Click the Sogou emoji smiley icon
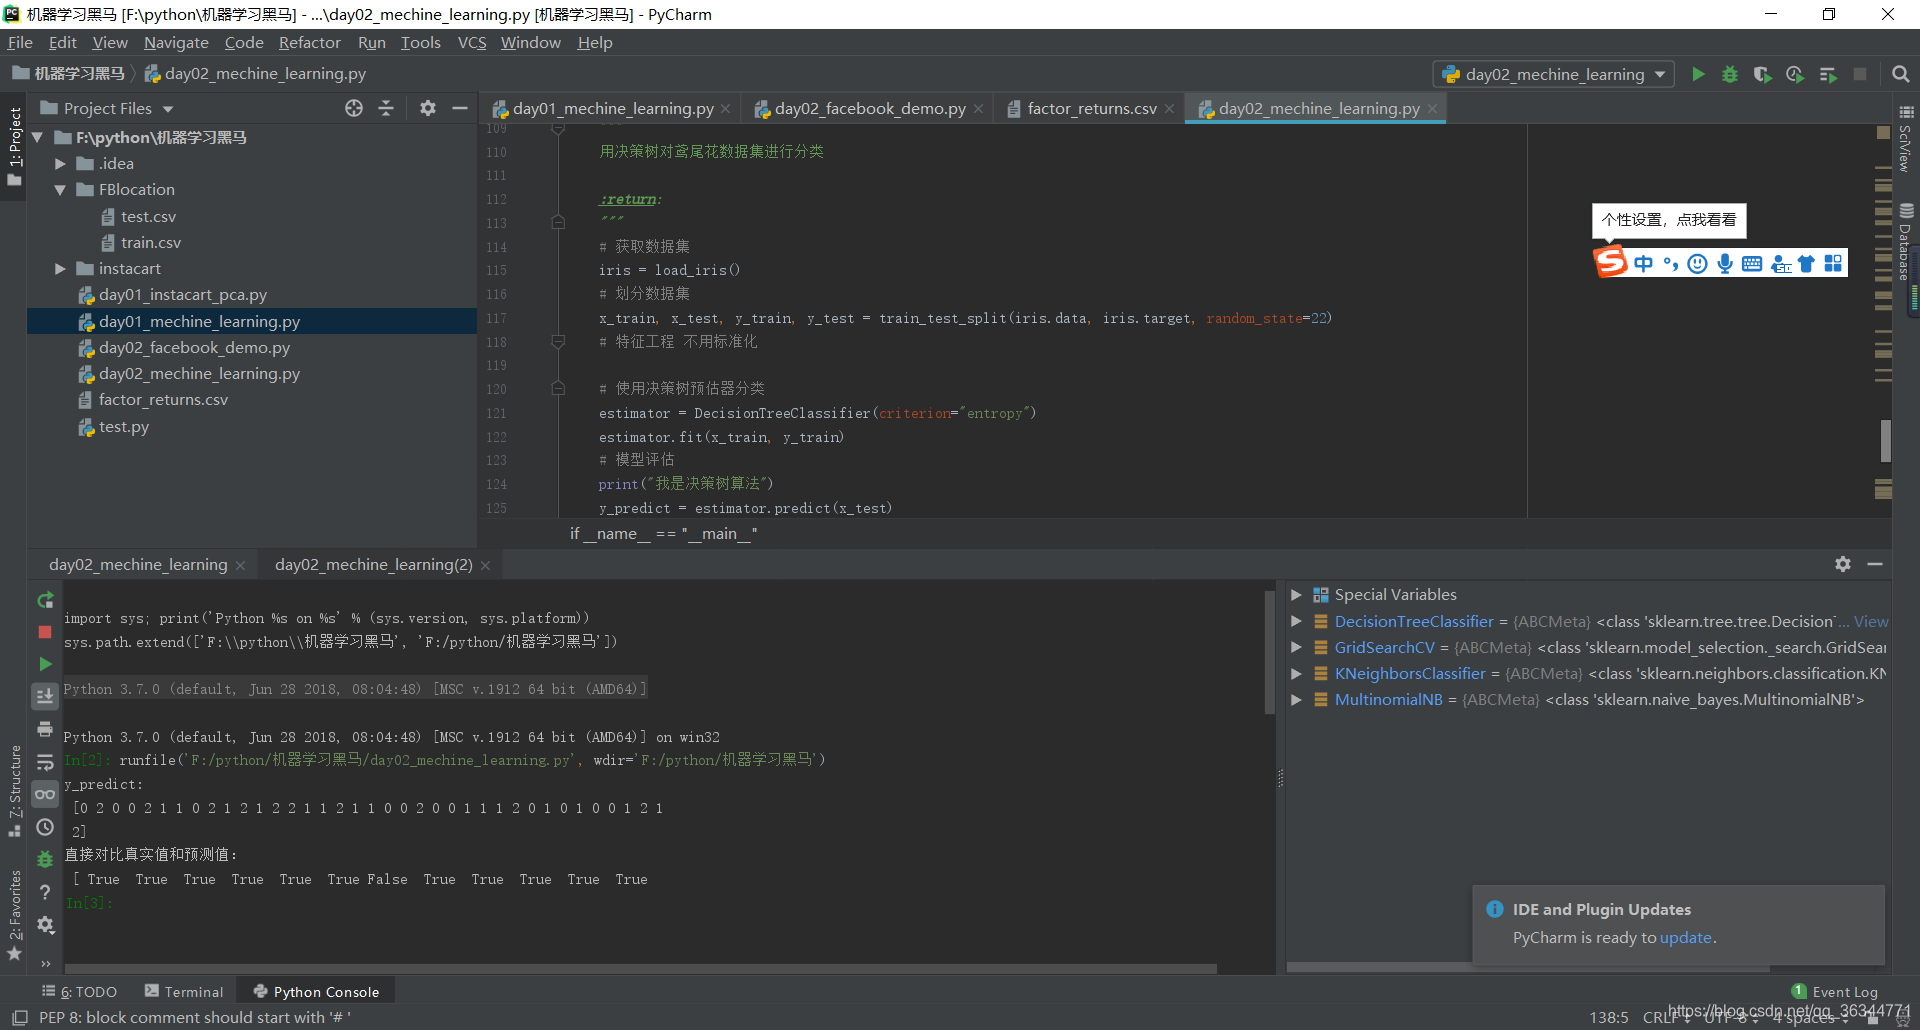 point(1697,263)
